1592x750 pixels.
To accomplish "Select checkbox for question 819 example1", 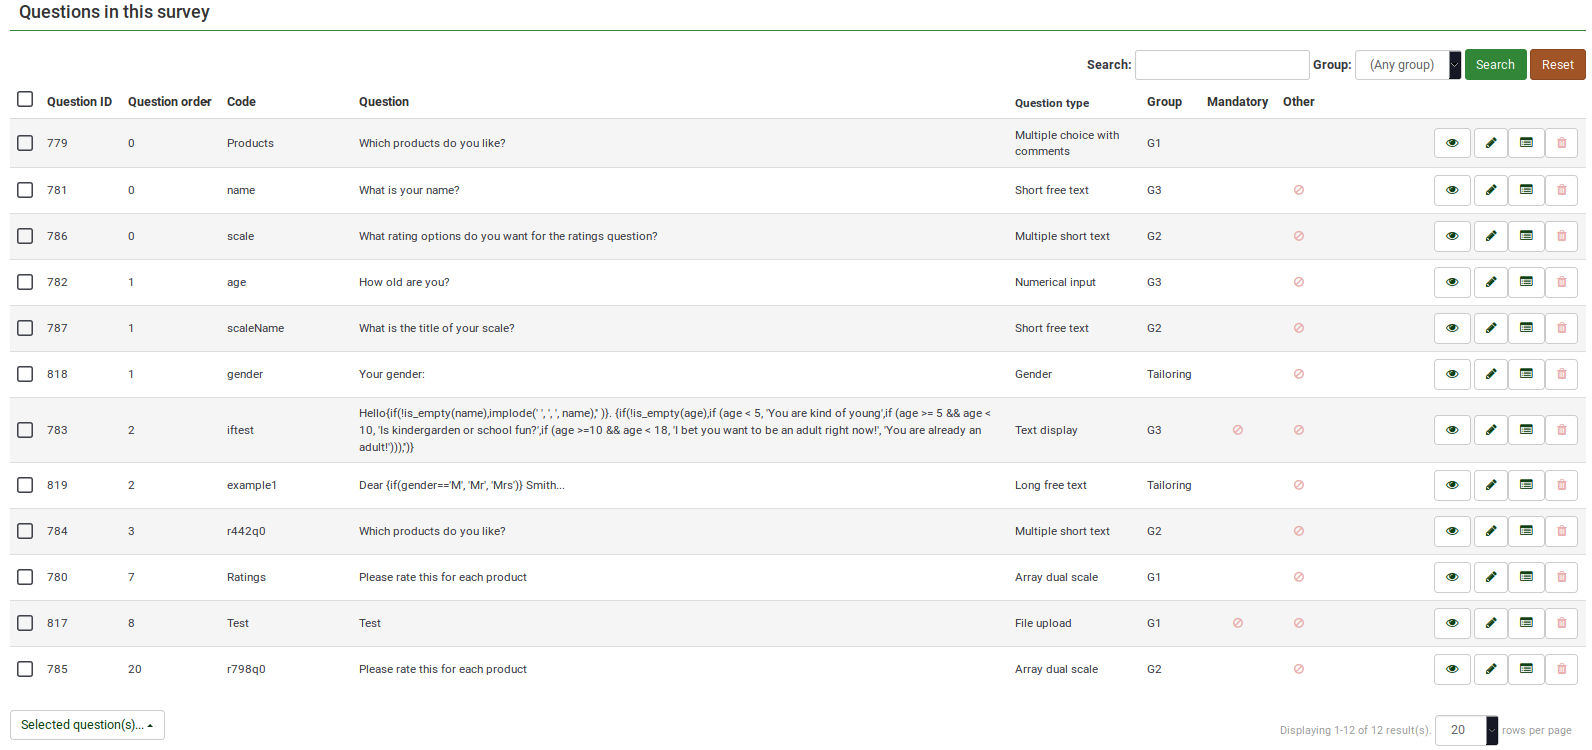I will (x=25, y=485).
